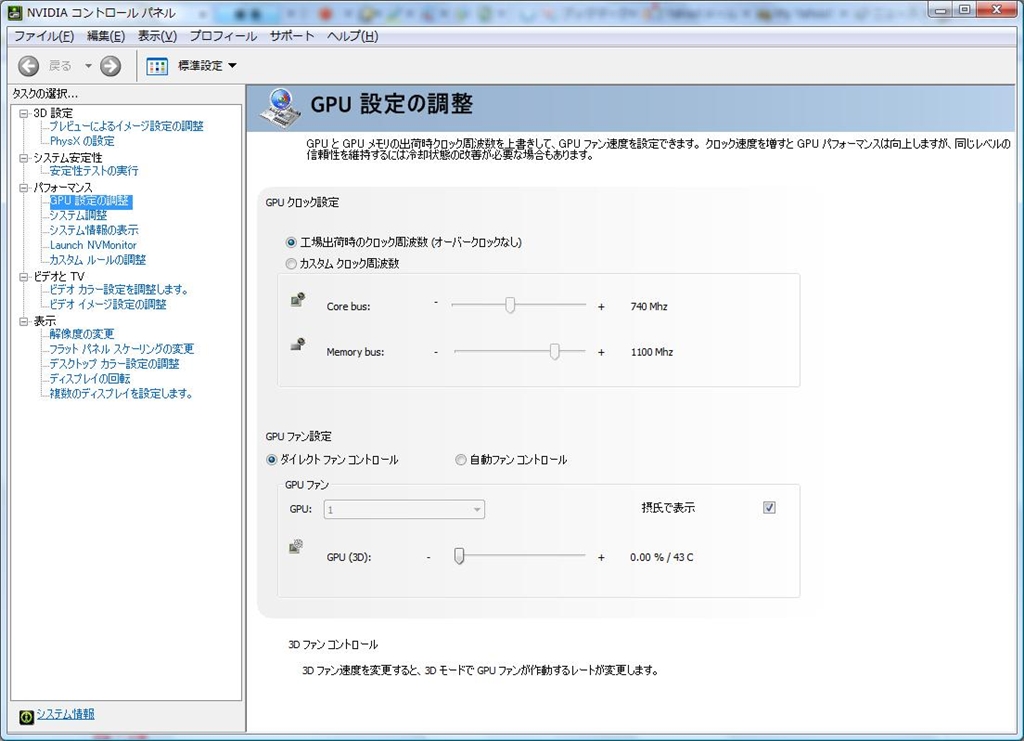Select 工場出荷時のクロック周波数 radio button

click(291, 242)
